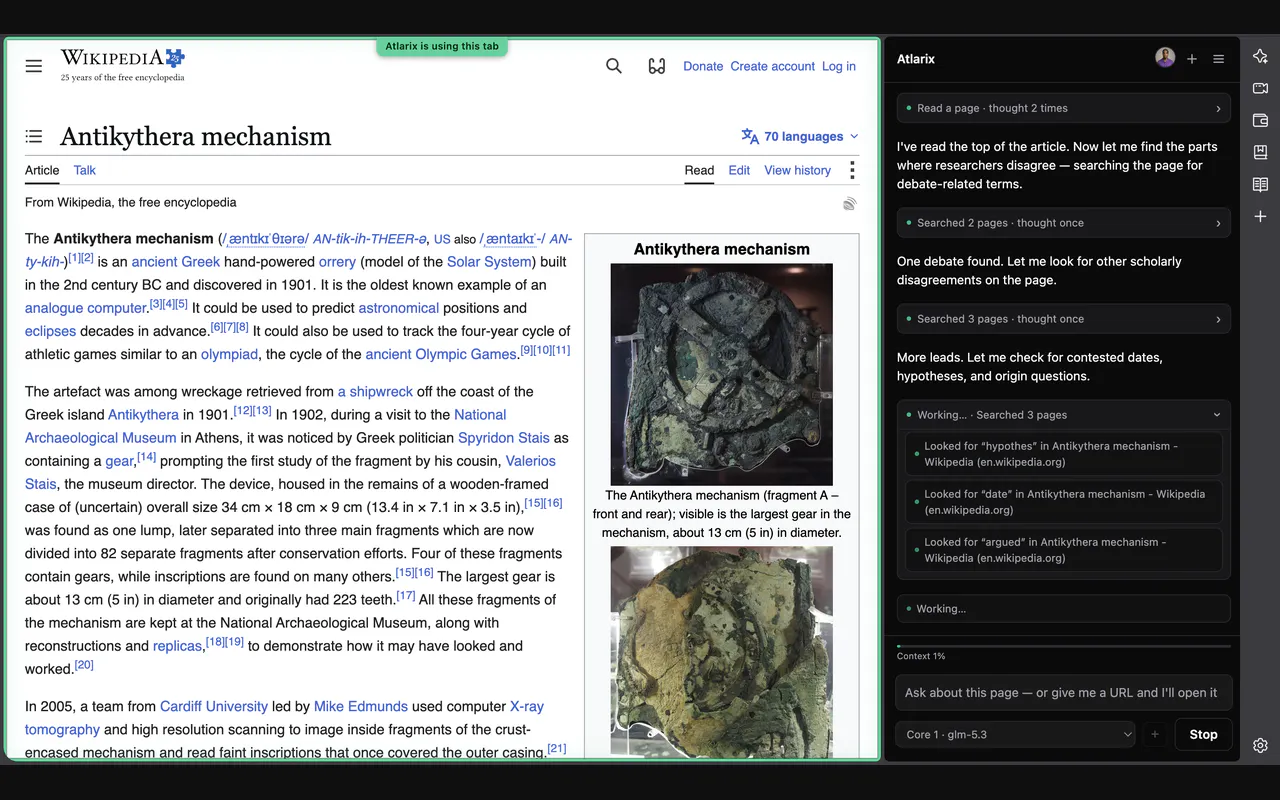
Task: Open the 'Cardiff University' link
Action: 214,706
